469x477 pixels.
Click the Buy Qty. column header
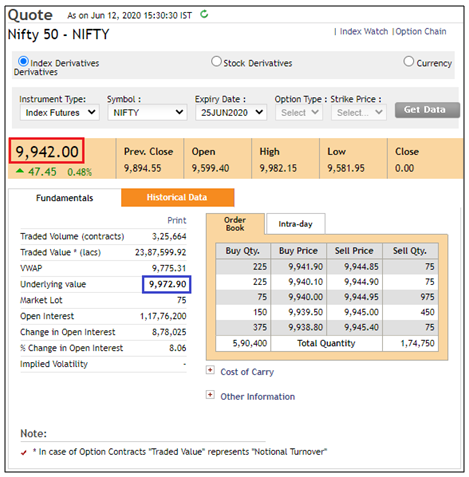tap(243, 251)
